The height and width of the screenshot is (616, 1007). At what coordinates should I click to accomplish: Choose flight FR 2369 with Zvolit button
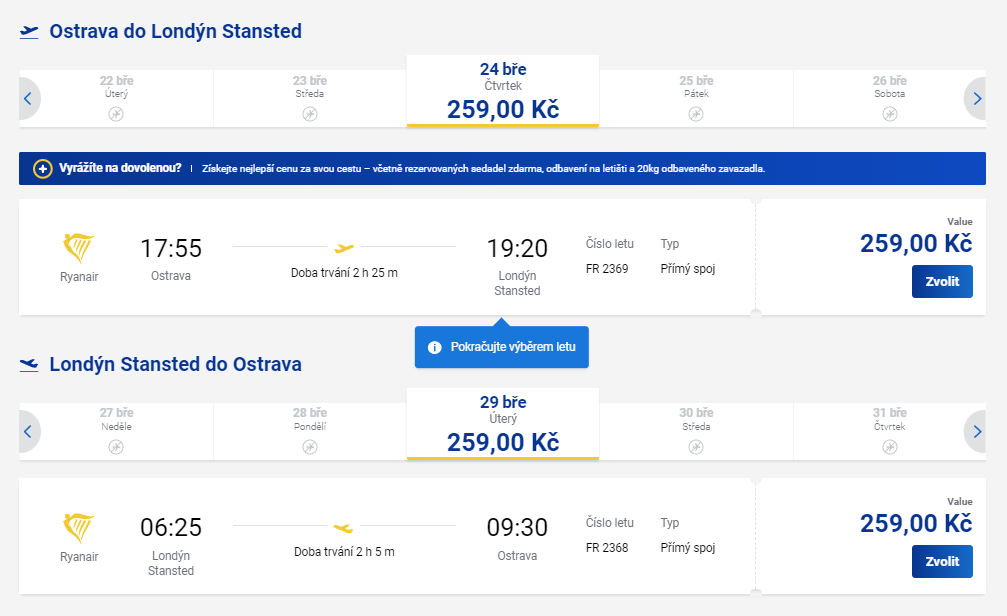pyautogui.click(x=942, y=281)
